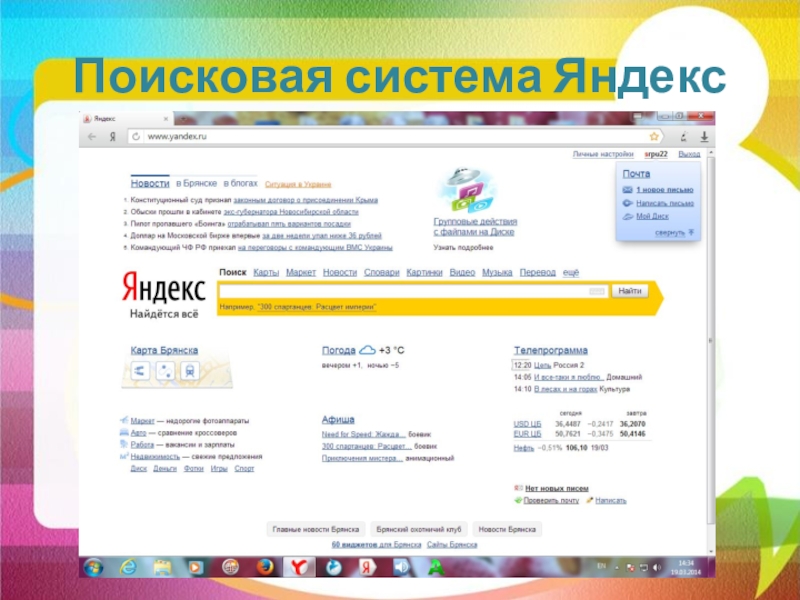This screenshot has height=600, width=800.
Task: Open the Почта heading link
Action: 636,174
